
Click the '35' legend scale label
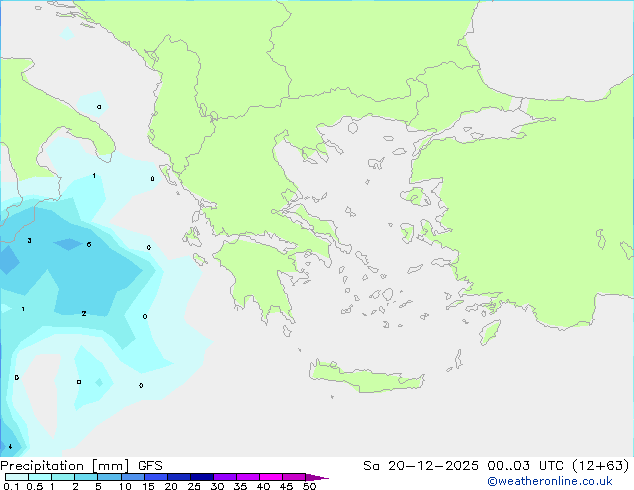tap(241, 486)
